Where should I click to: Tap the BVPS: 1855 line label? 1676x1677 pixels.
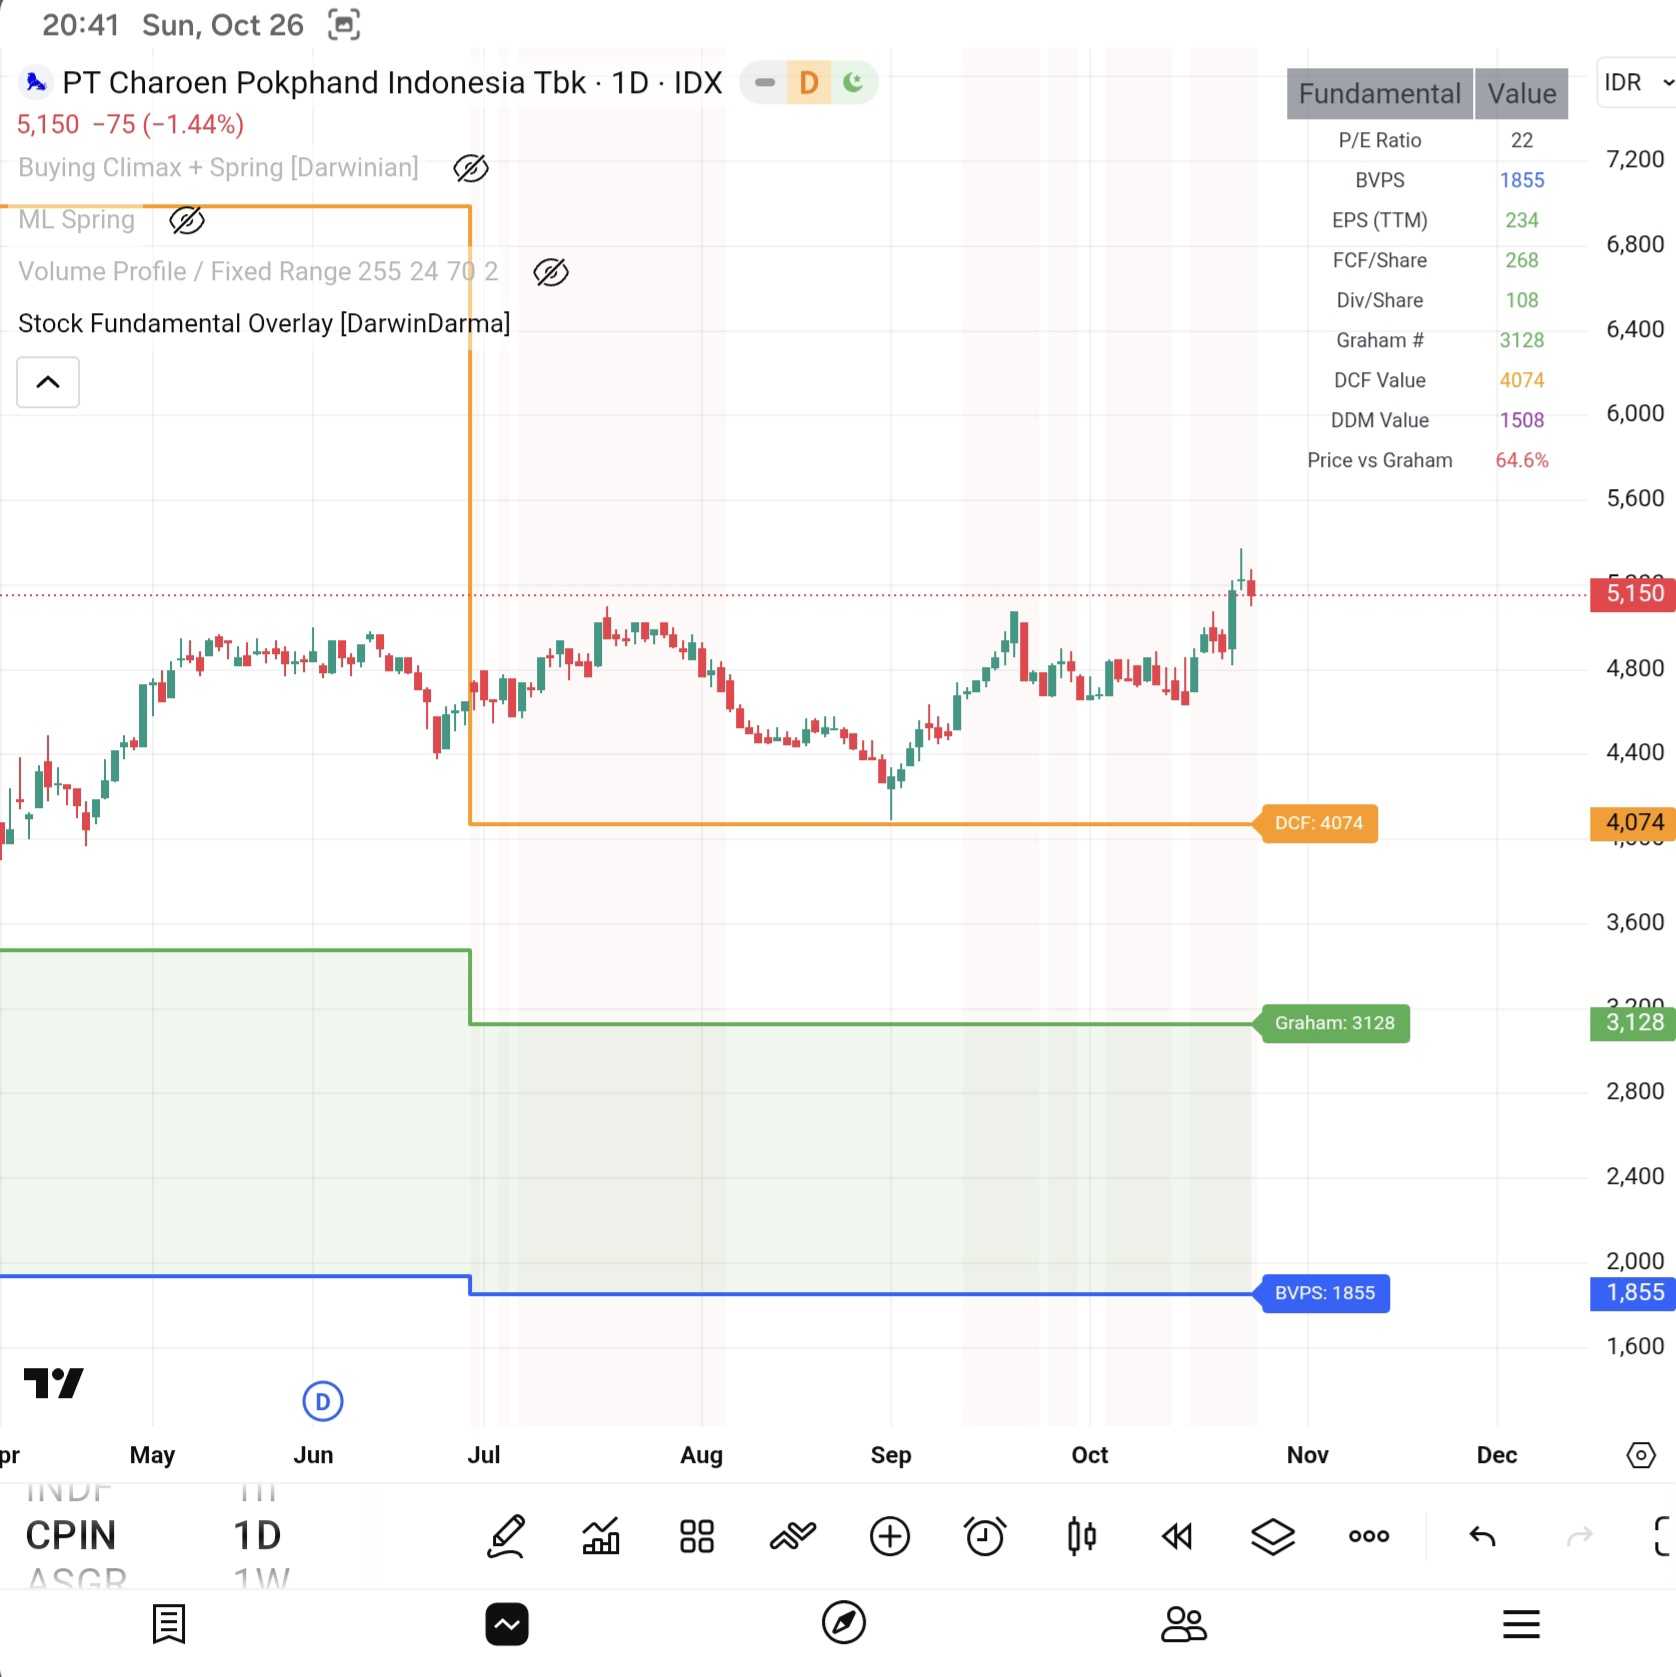(x=1324, y=1293)
